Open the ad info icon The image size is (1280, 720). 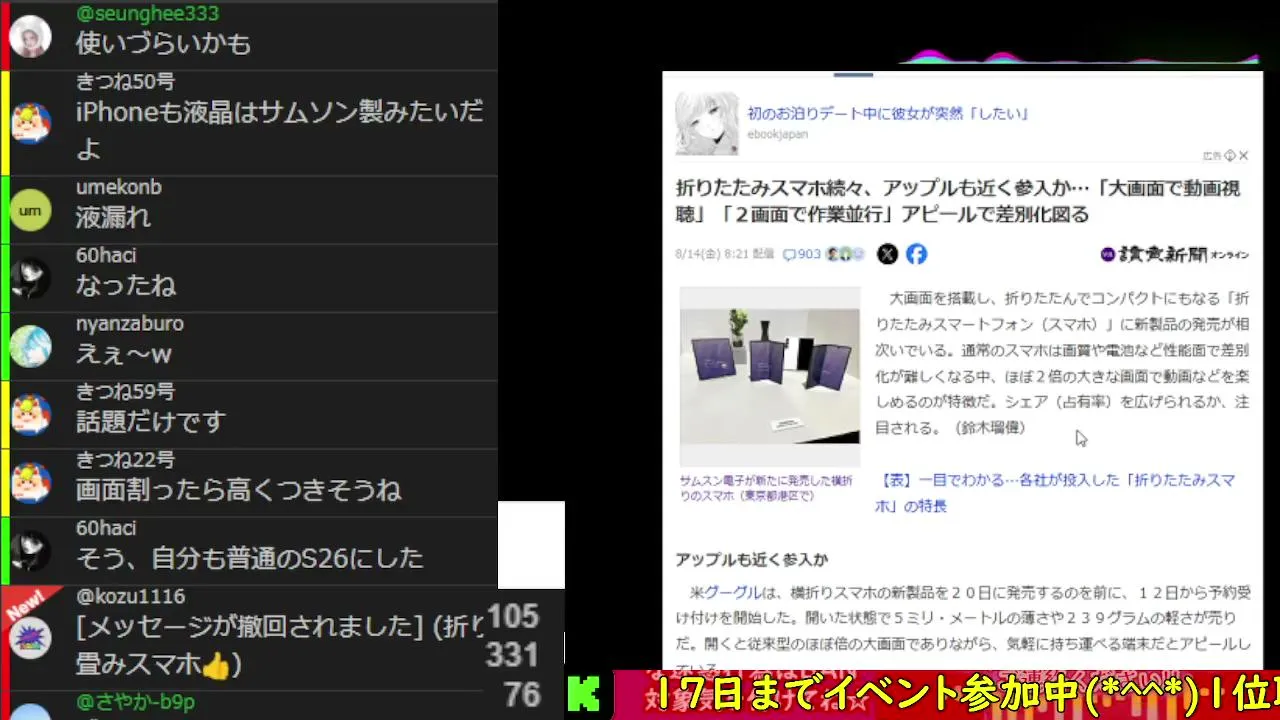1230,156
